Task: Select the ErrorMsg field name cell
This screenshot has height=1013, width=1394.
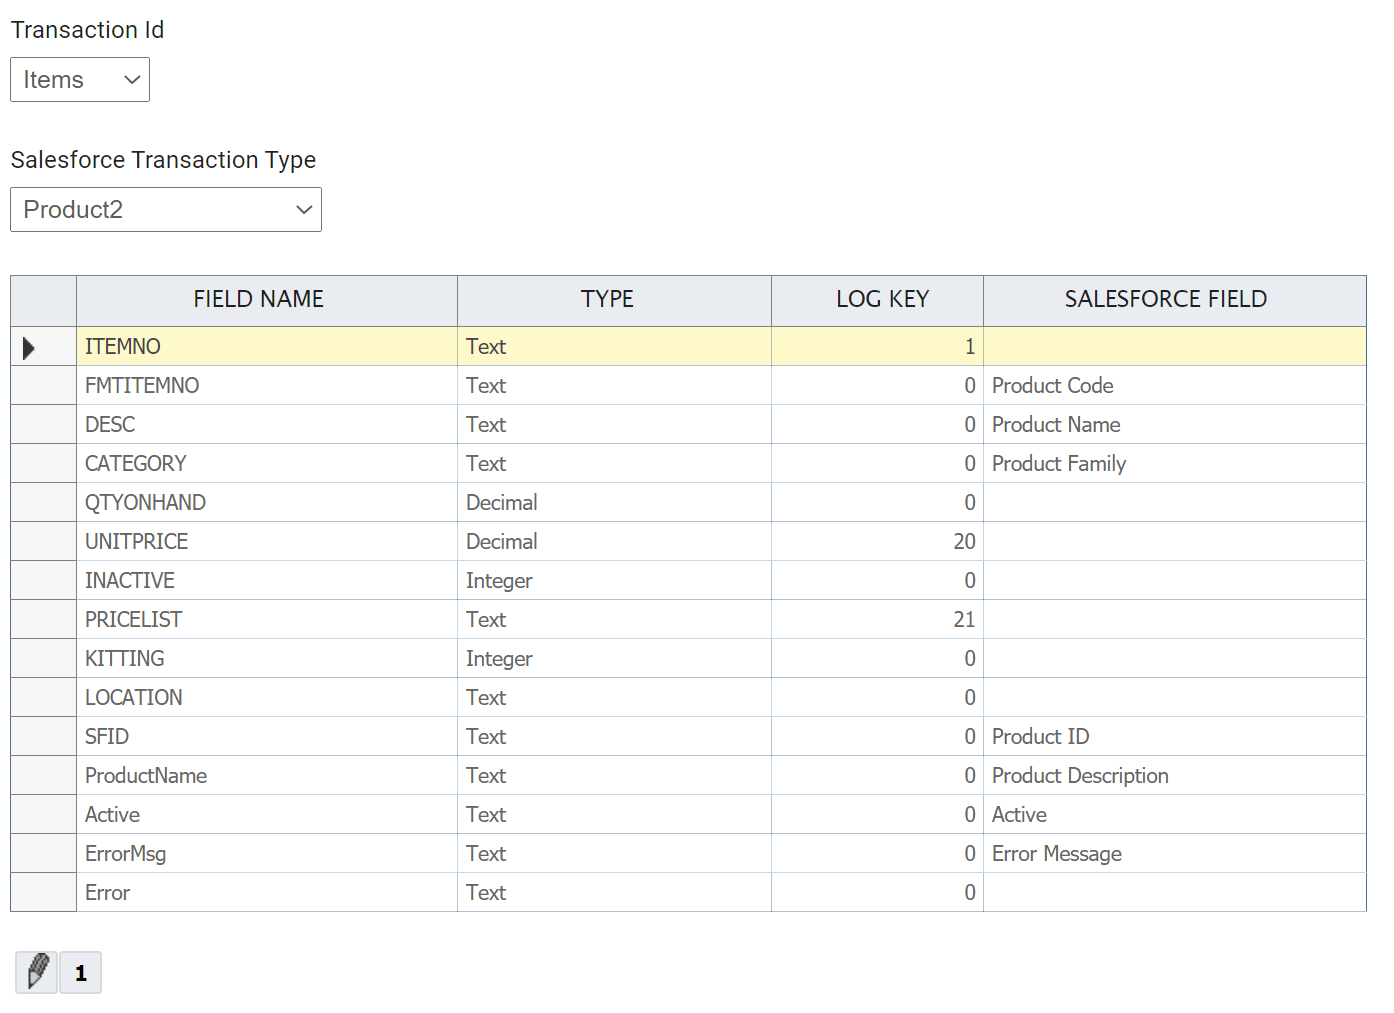Action: point(266,854)
